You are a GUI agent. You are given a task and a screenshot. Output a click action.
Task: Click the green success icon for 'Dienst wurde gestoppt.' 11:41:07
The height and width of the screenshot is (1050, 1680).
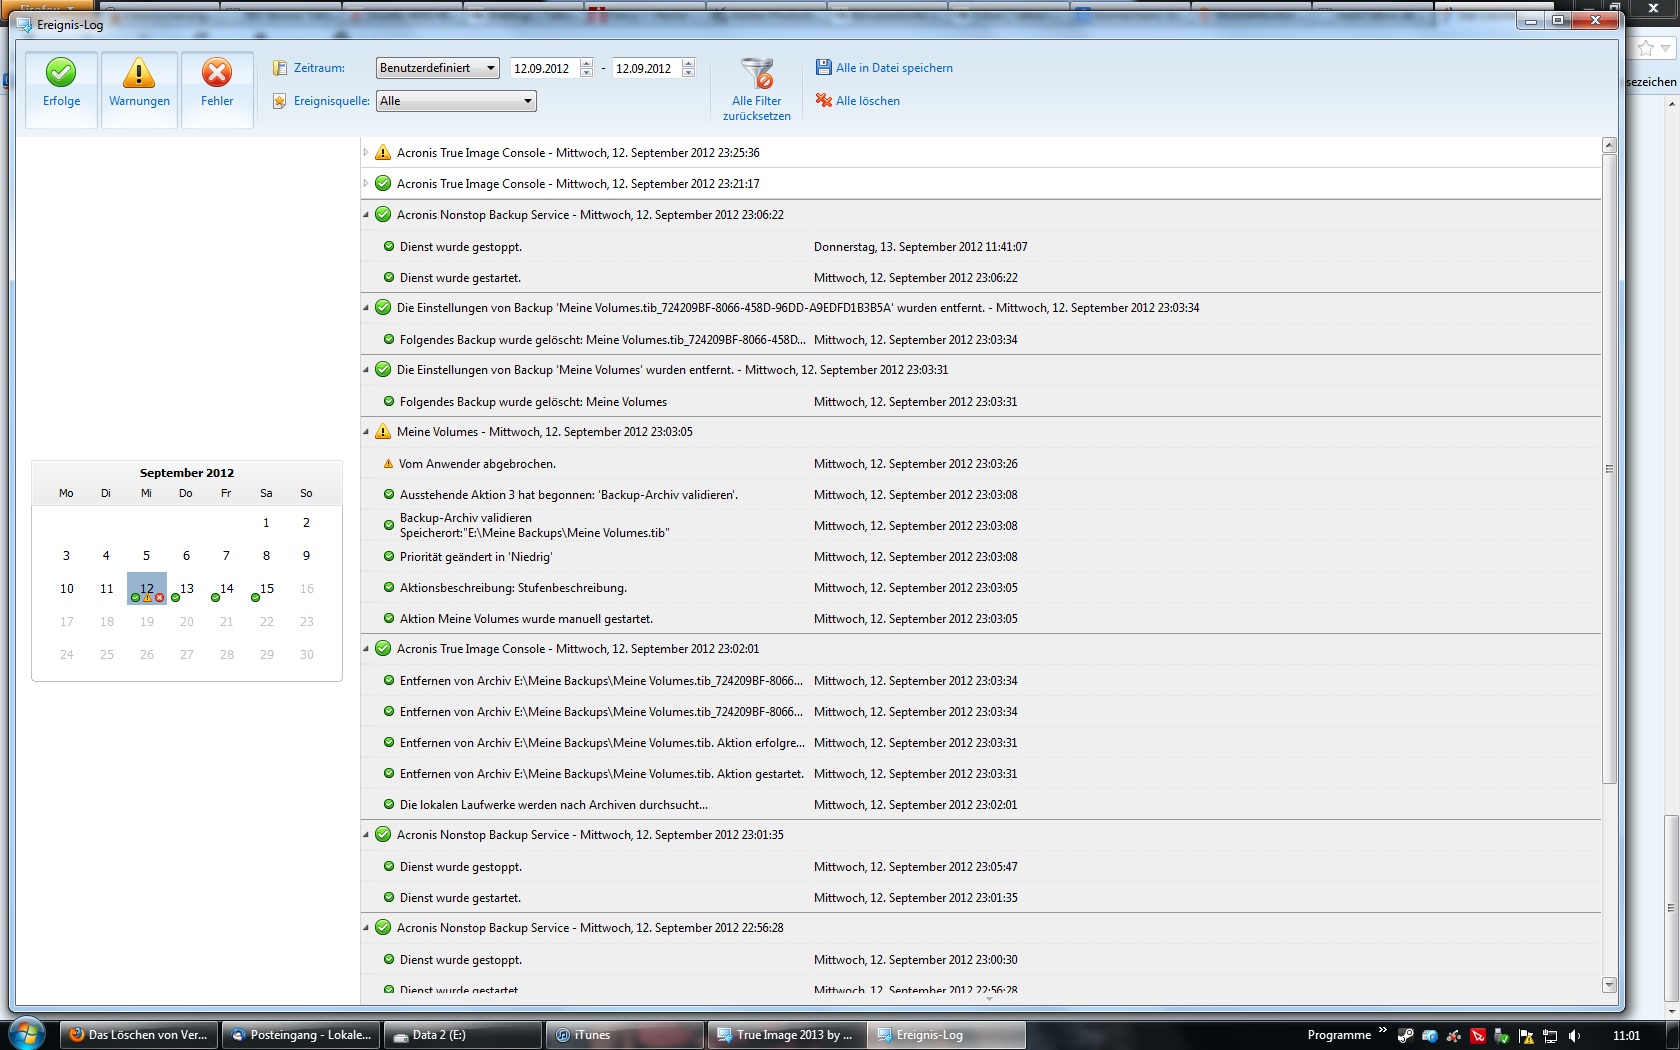(389, 247)
